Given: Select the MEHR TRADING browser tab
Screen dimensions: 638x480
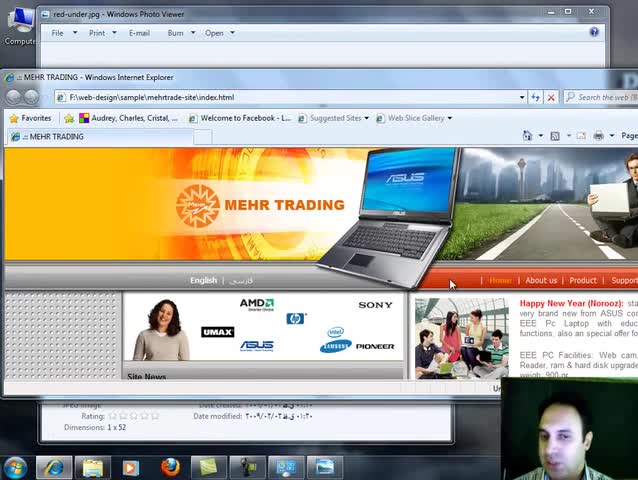Looking at the screenshot, I should [x=100, y=137].
